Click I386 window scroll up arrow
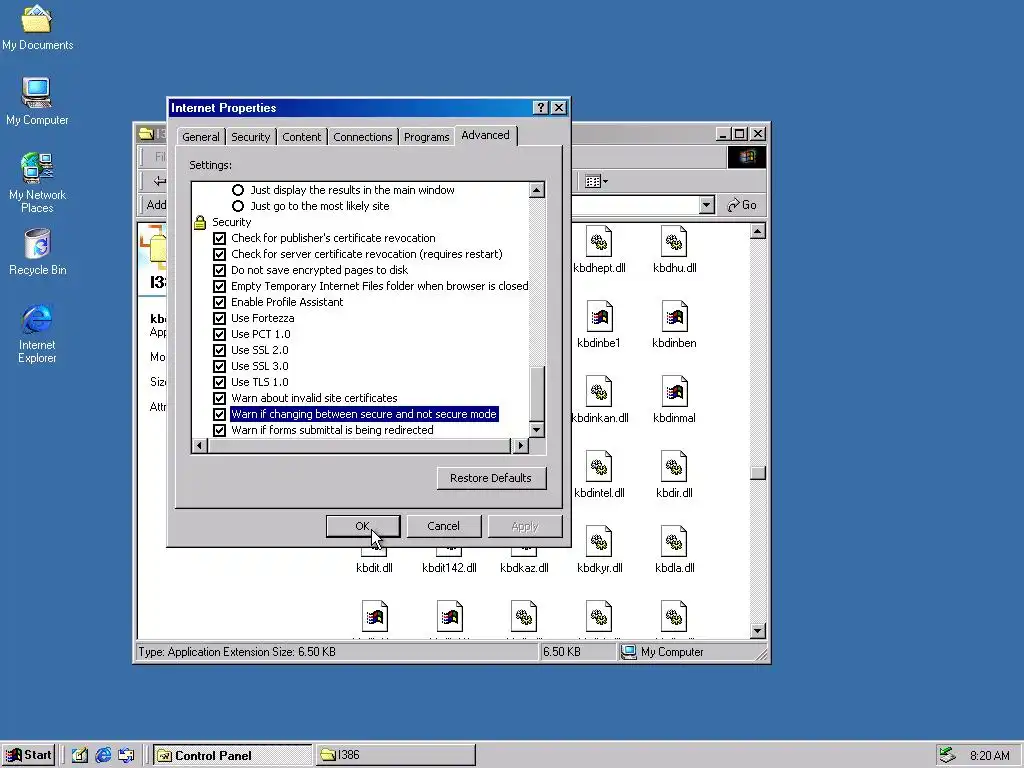This screenshot has height=768, width=1024. tap(758, 231)
